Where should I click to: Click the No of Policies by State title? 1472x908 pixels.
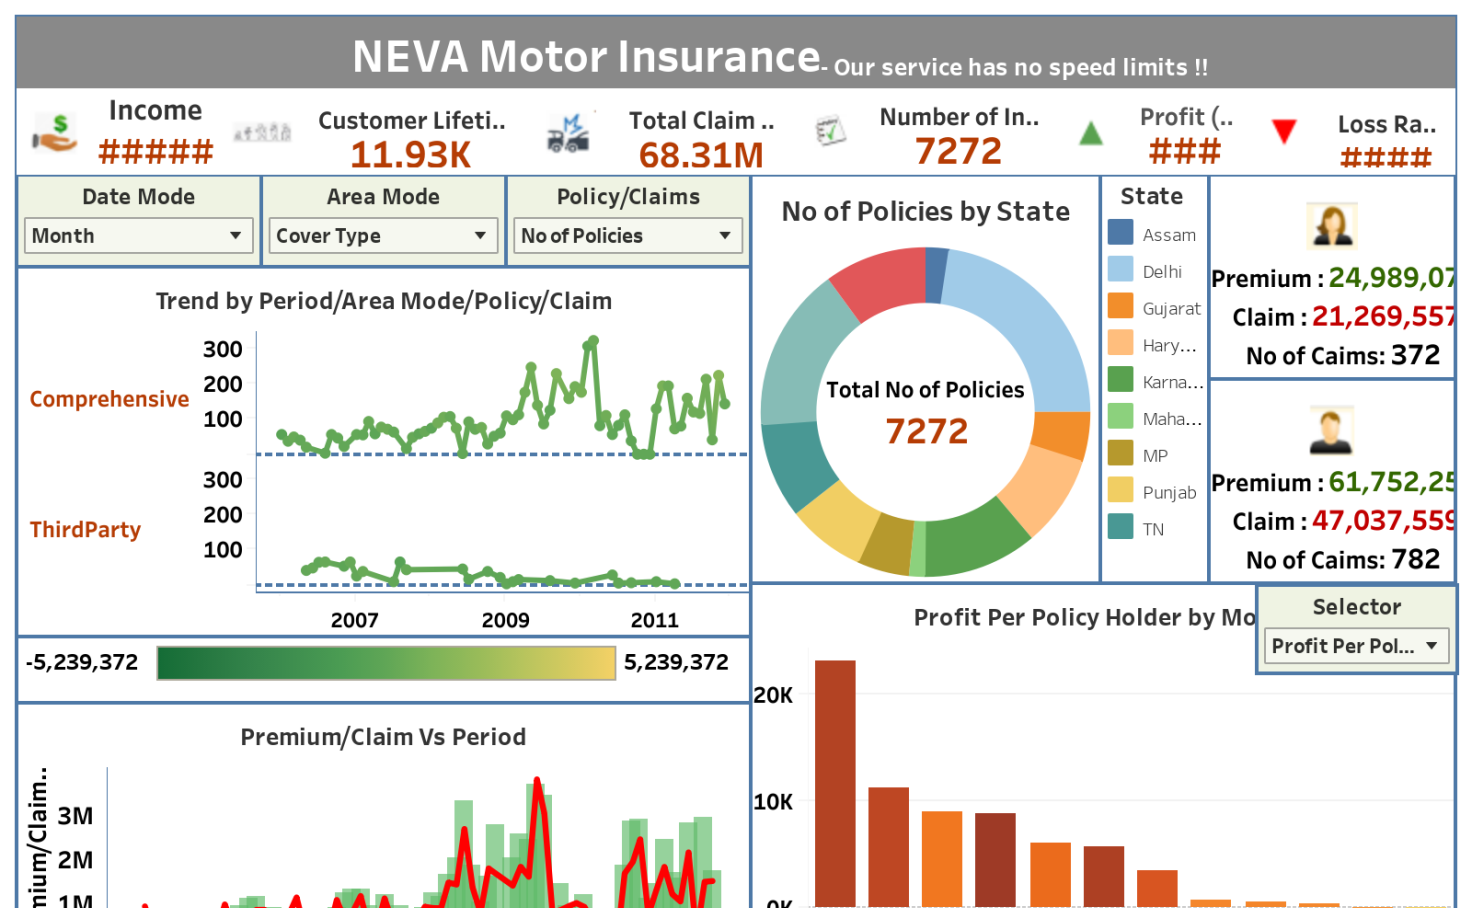(x=926, y=212)
